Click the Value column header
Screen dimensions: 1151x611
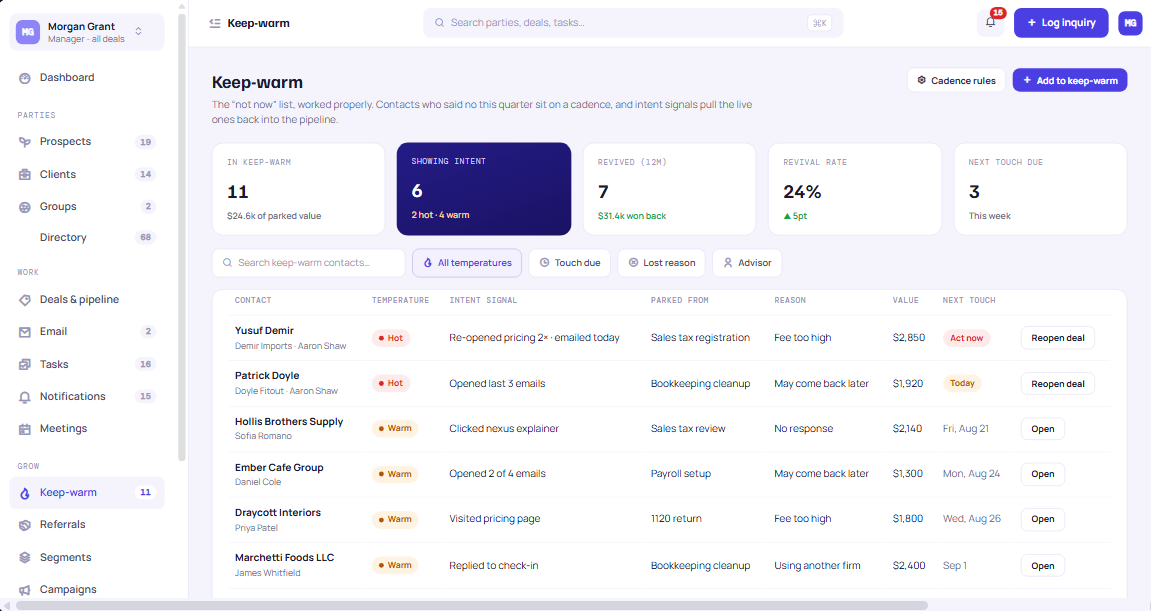click(x=905, y=300)
